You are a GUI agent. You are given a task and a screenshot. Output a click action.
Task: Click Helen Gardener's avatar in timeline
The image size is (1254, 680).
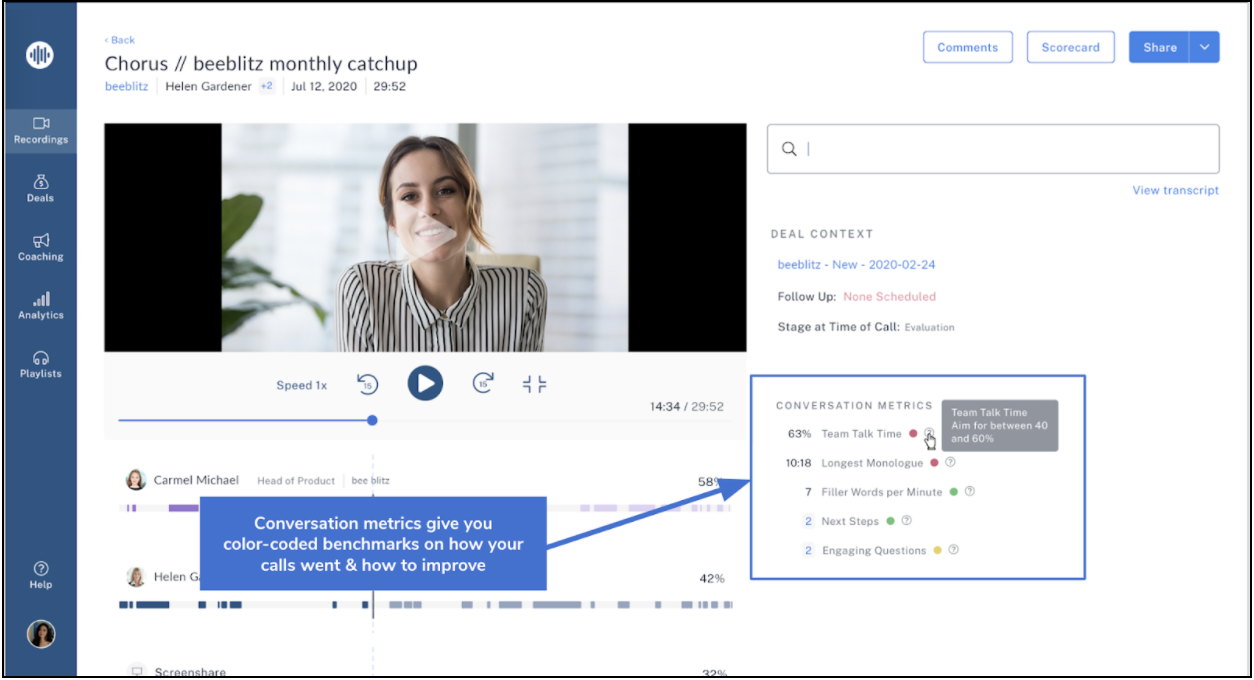(x=135, y=577)
